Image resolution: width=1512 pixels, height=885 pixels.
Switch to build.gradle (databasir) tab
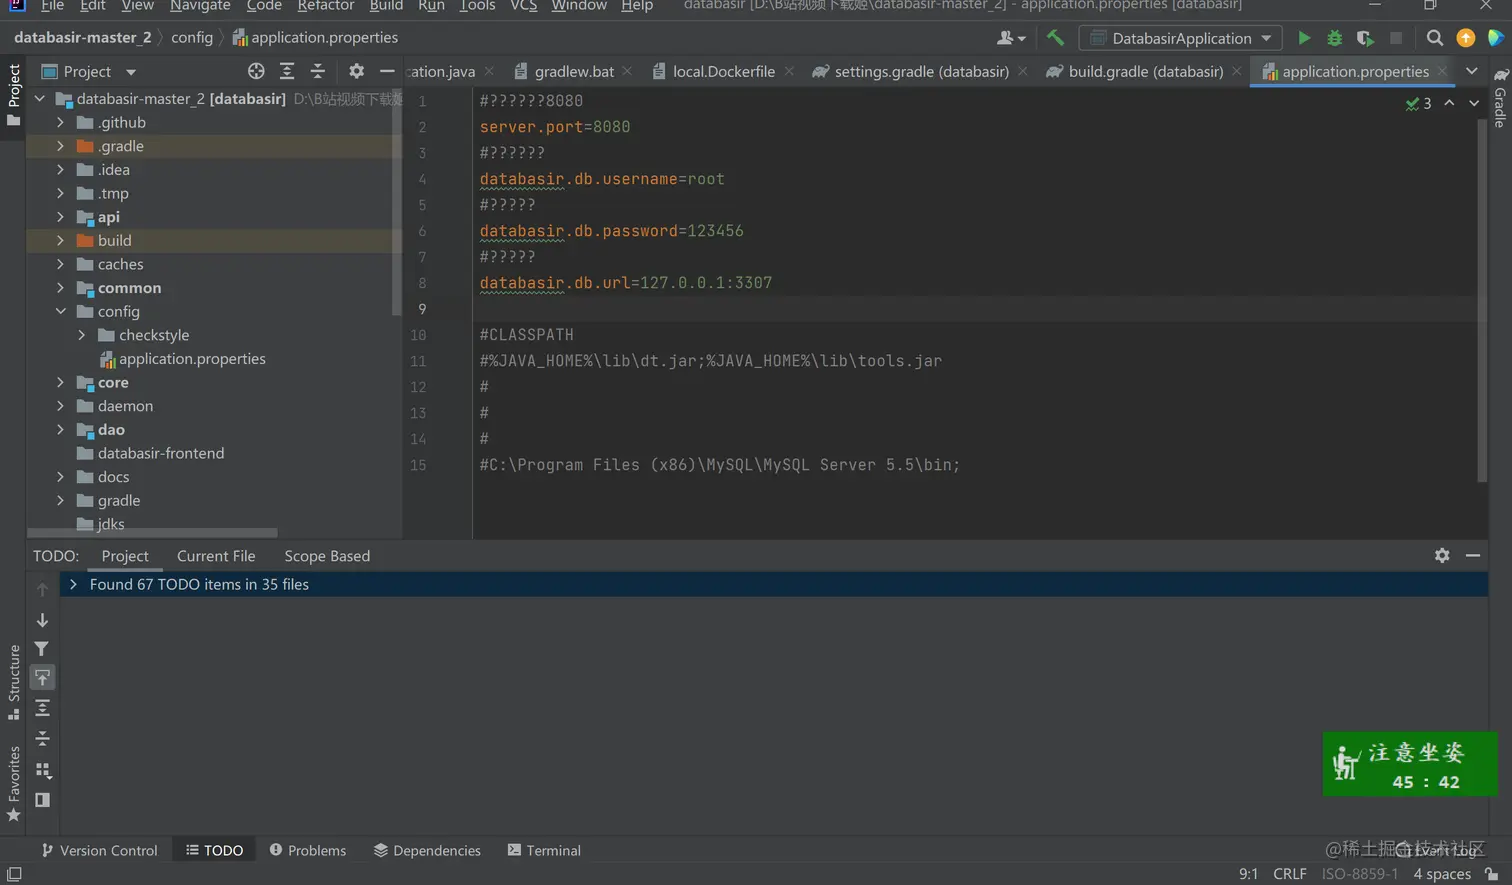(1145, 71)
